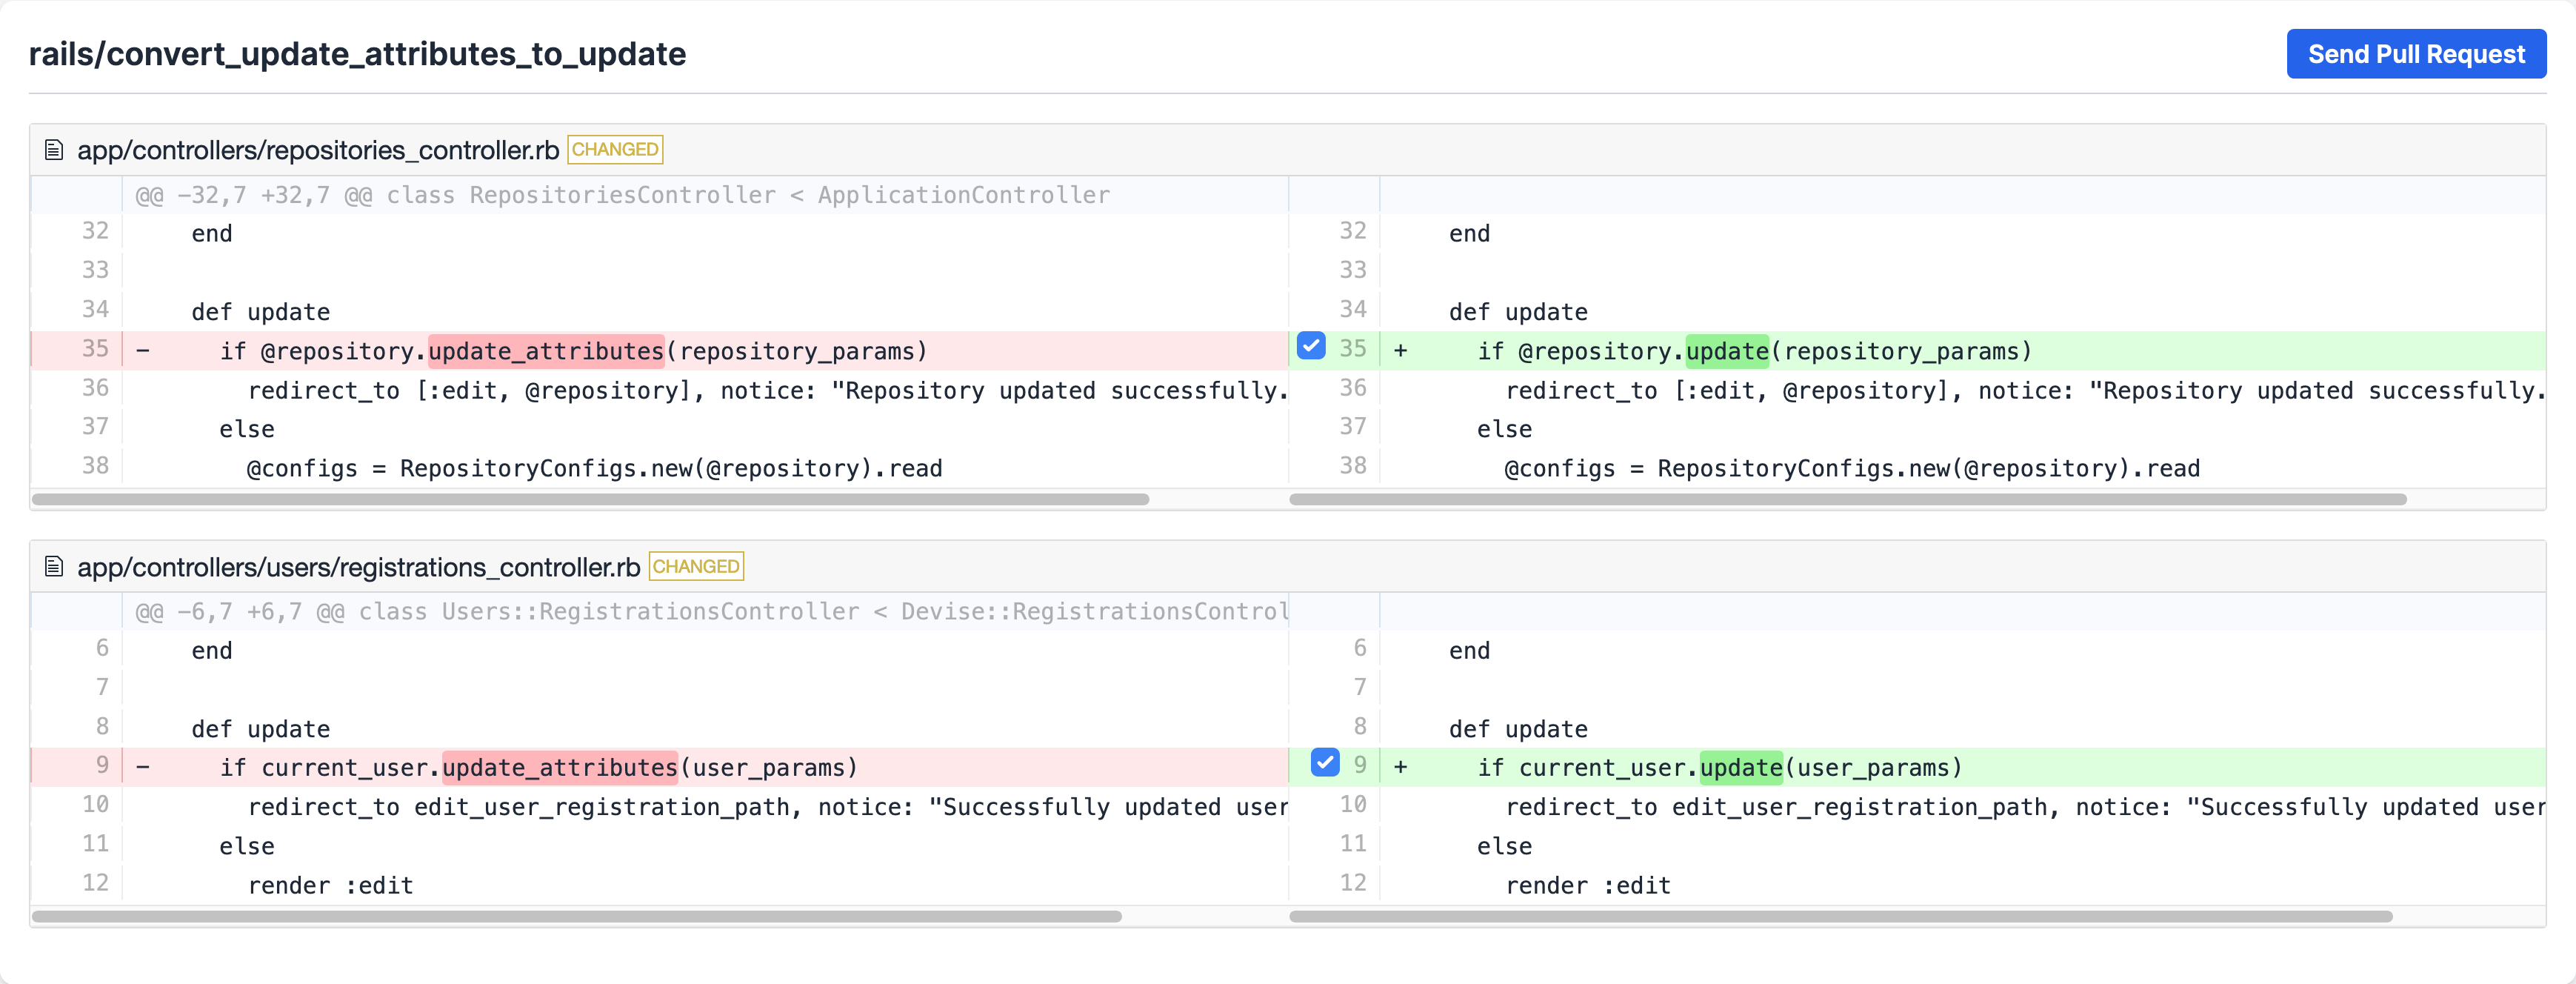Click right 'render :edit' line 12
The image size is (2576, 984).
pyautogui.click(x=1588, y=885)
